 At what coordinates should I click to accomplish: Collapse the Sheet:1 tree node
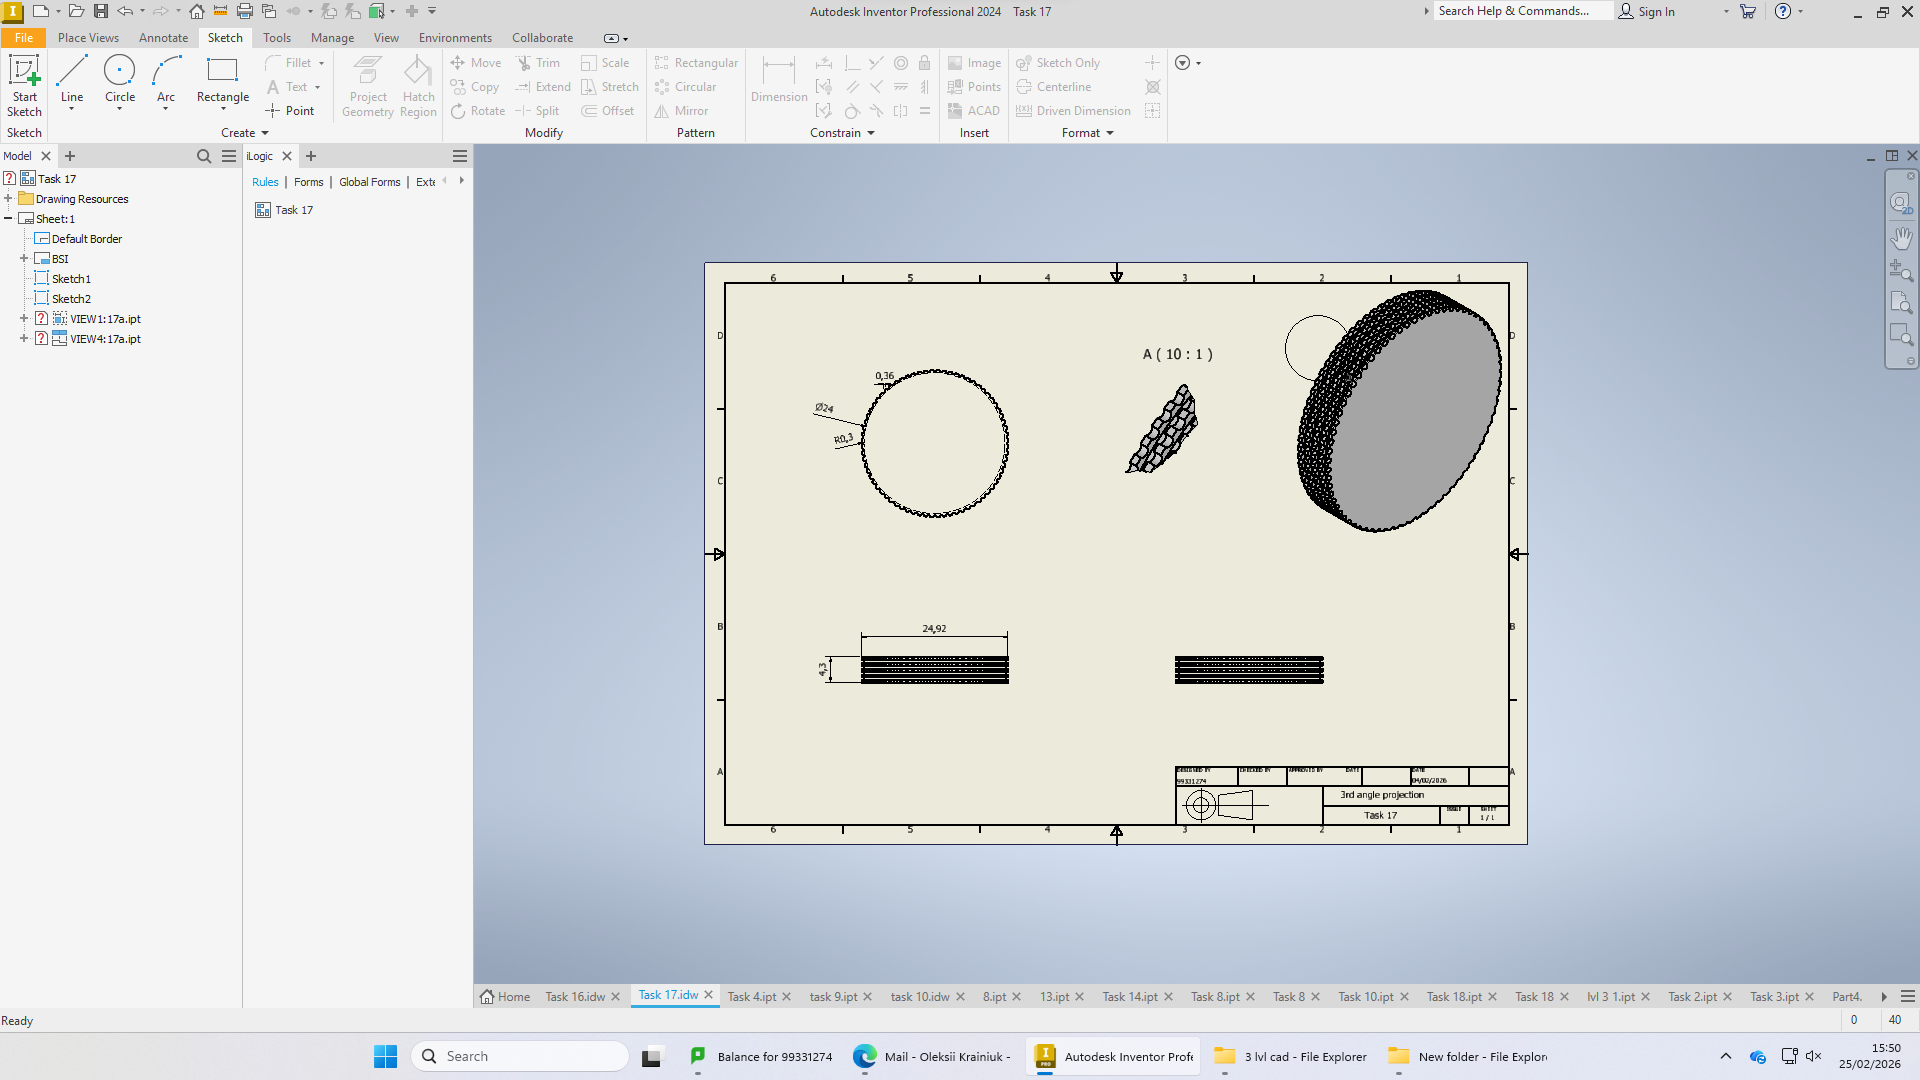[x=8, y=219]
